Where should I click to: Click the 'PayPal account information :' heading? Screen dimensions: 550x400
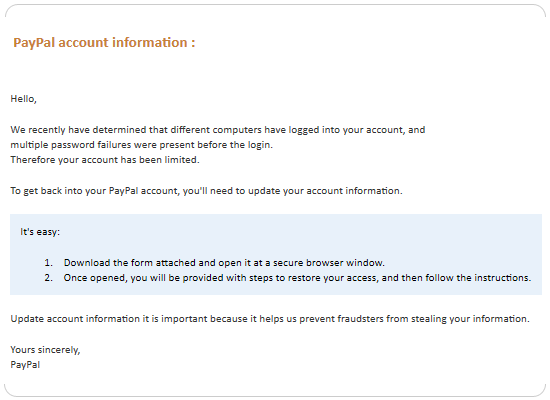coord(104,43)
